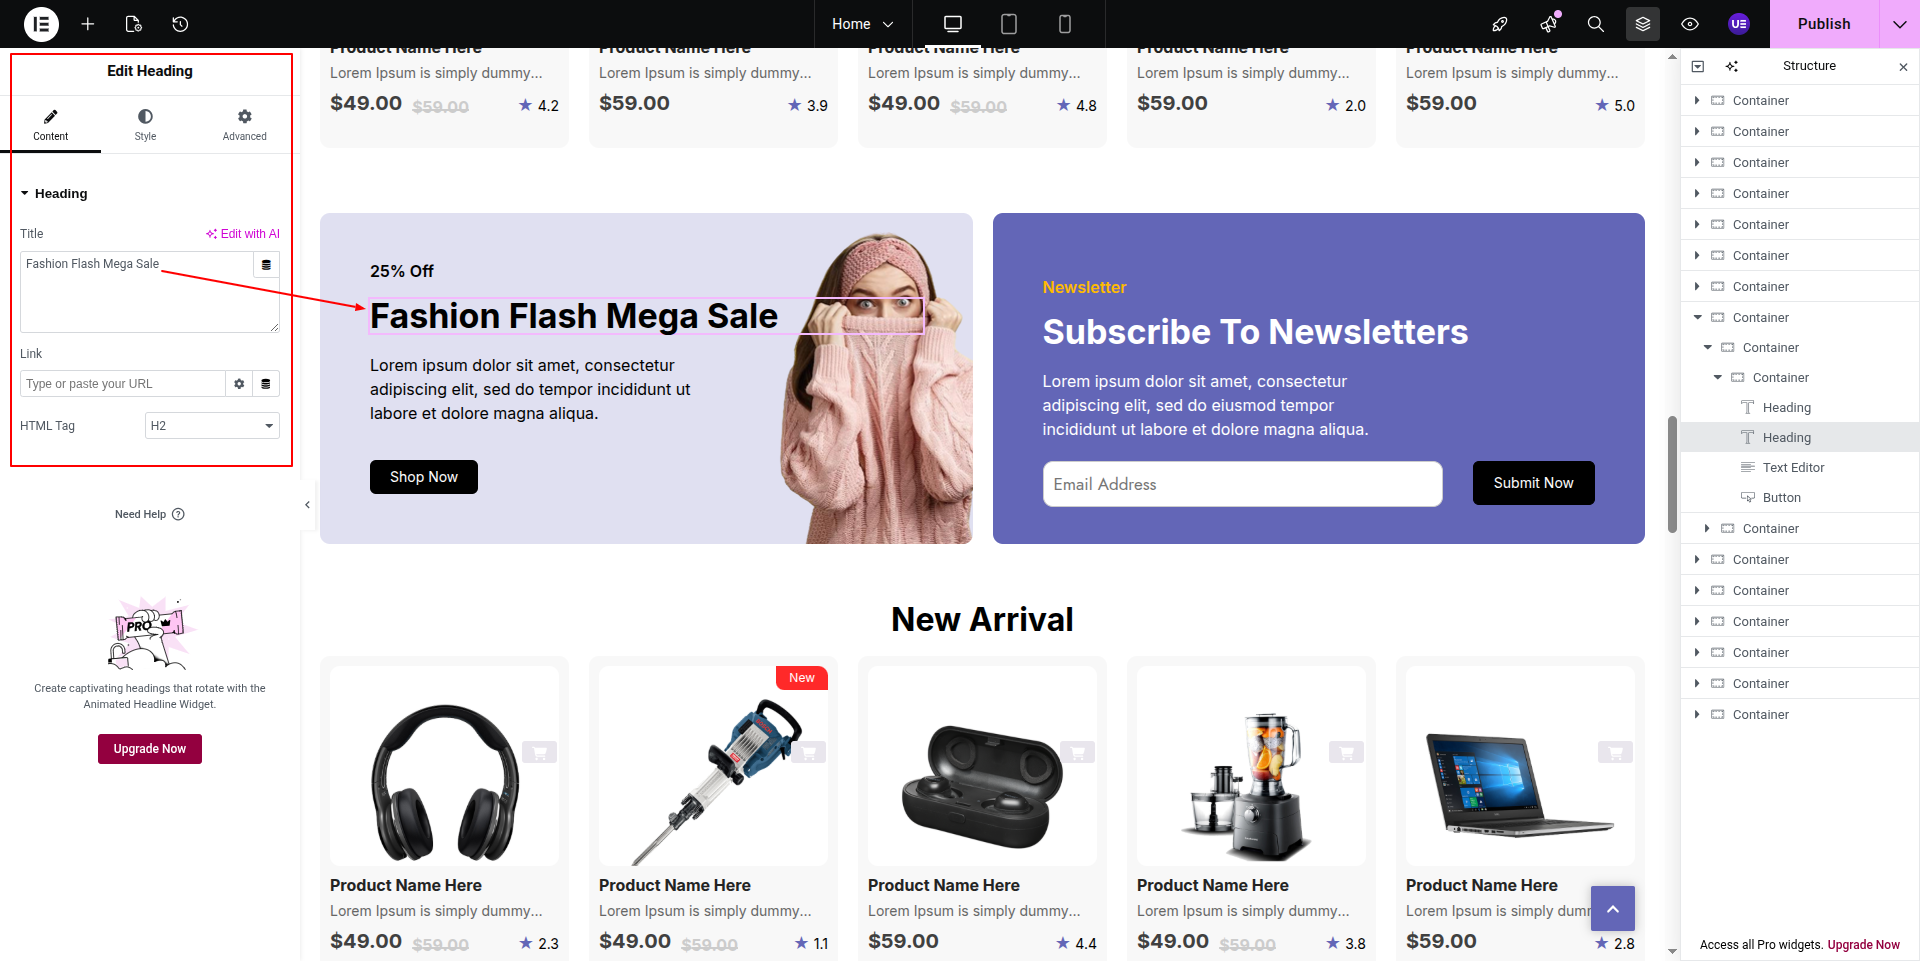Image resolution: width=1920 pixels, height=961 pixels.
Task: Click the Link URL input field
Action: (123, 384)
